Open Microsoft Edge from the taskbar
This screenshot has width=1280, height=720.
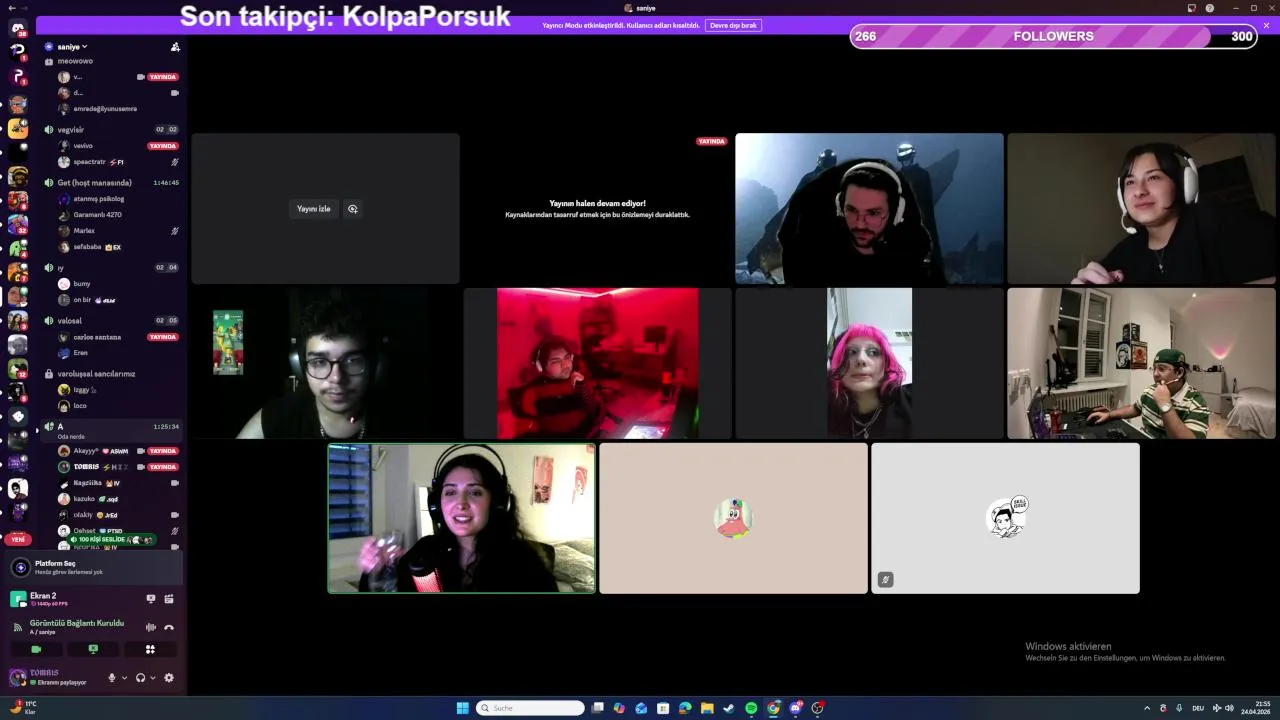coord(685,708)
